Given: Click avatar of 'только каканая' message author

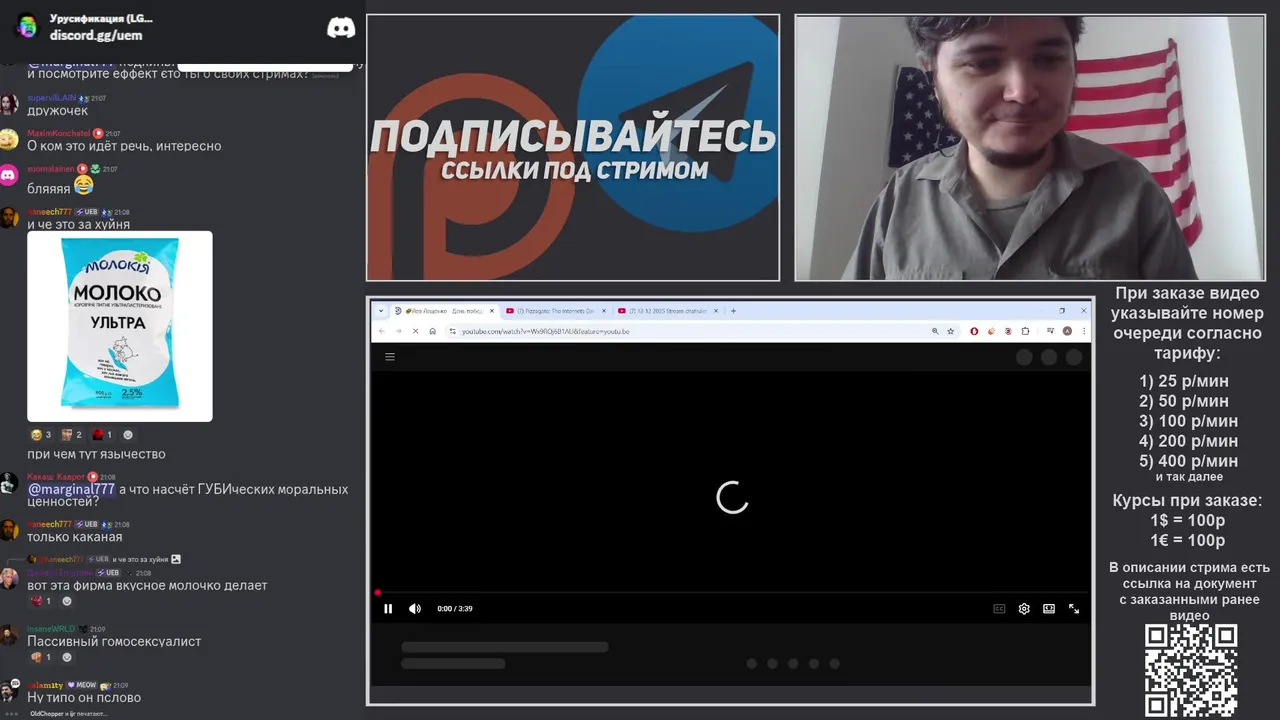Looking at the screenshot, I should tap(9, 529).
